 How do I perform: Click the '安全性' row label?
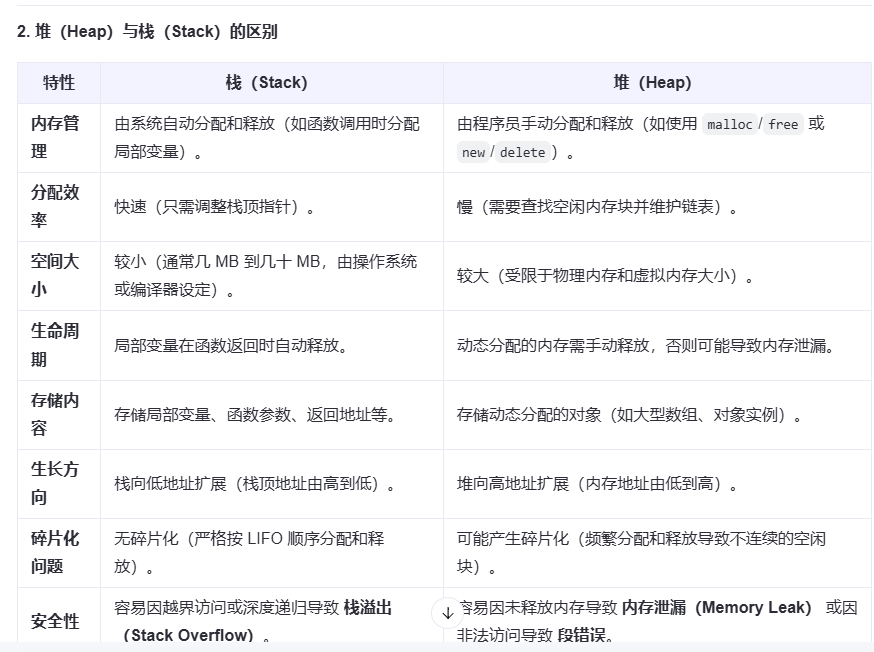(55, 621)
